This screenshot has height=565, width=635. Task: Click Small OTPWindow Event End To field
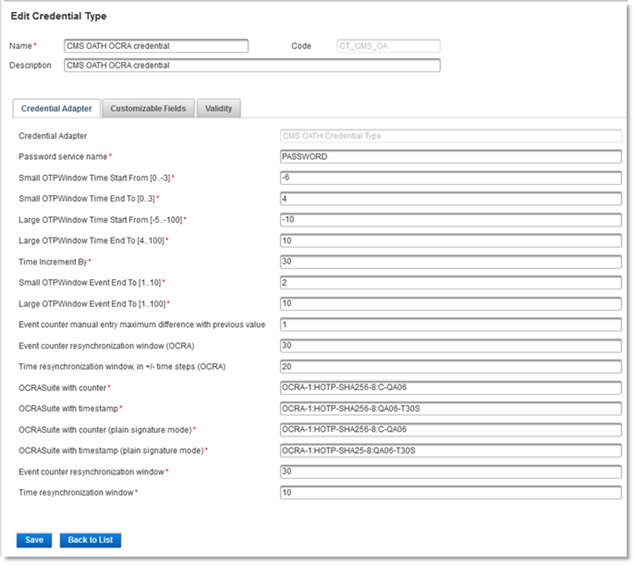(451, 283)
